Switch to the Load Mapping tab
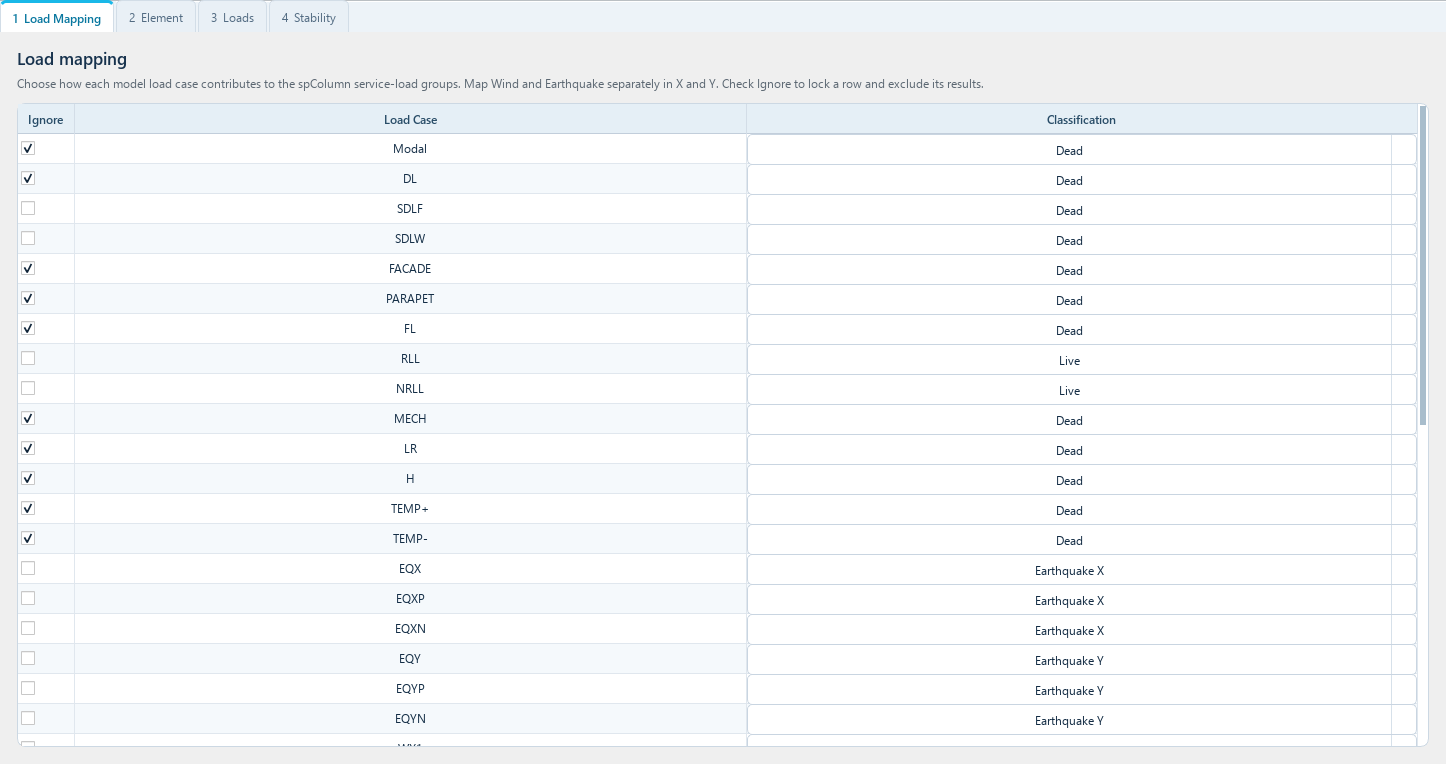The height and width of the screenshot is (764, 1446). 57,18
